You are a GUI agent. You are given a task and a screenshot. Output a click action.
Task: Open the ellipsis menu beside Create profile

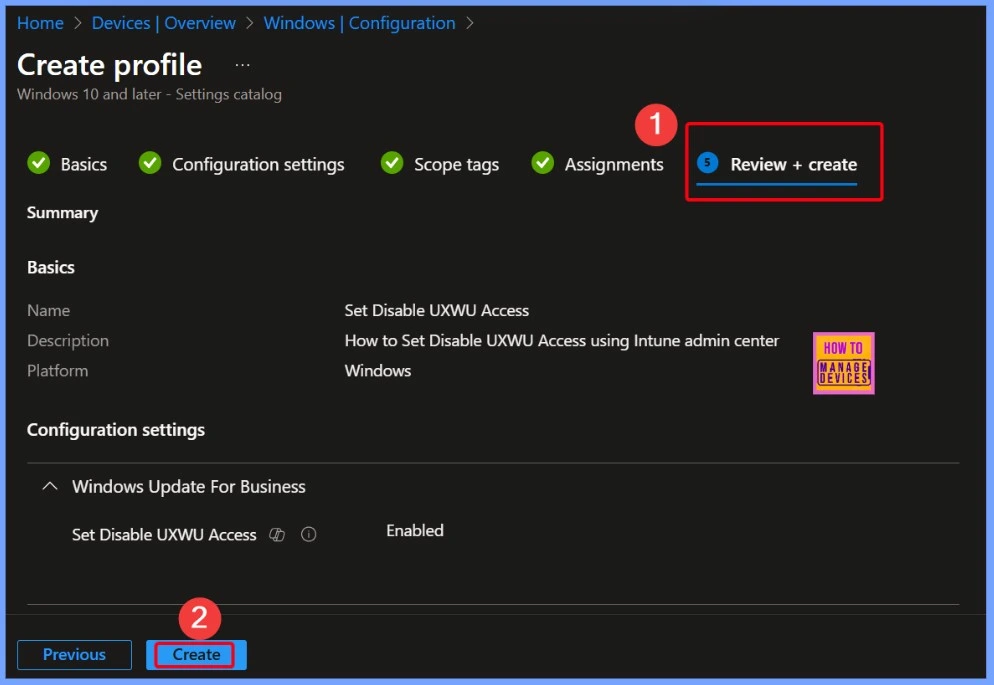(242, 65)
